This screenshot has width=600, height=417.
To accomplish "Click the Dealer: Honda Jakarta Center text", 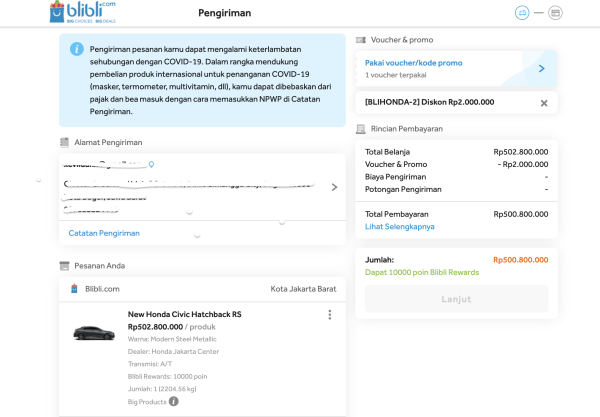I will click(x=173, y=351).
